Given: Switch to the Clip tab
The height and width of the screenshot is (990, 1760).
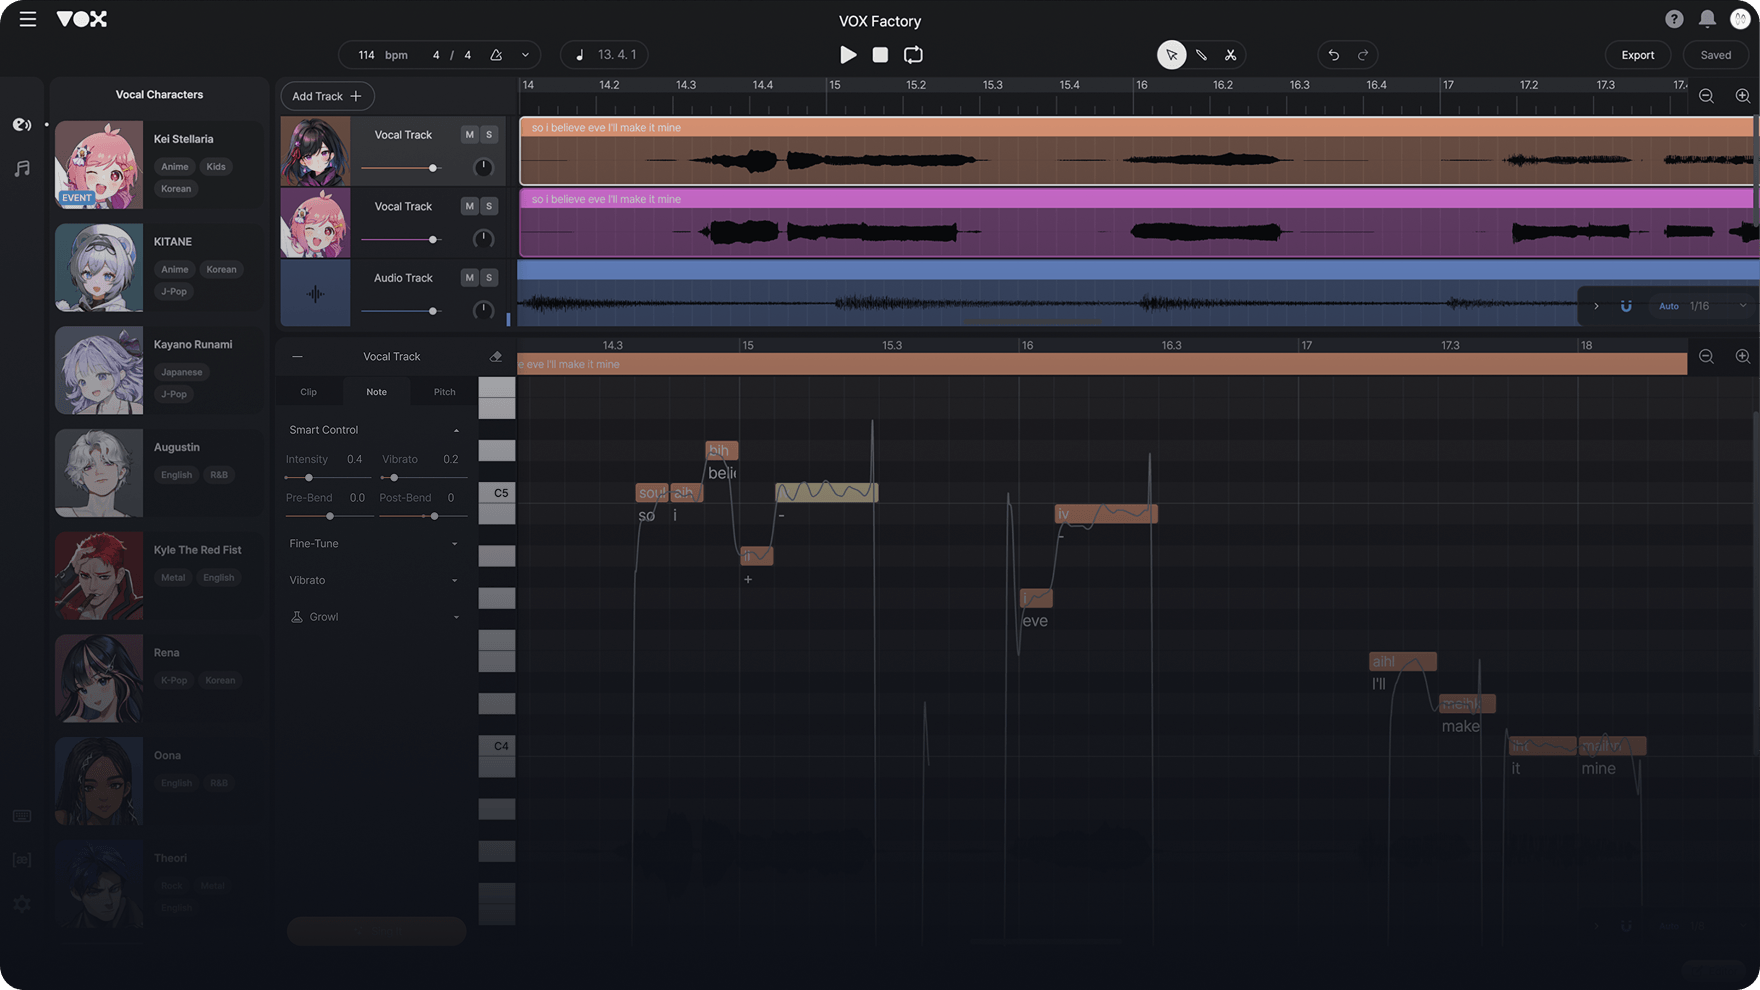Looking at the screenshot, I should pos(308,392).
